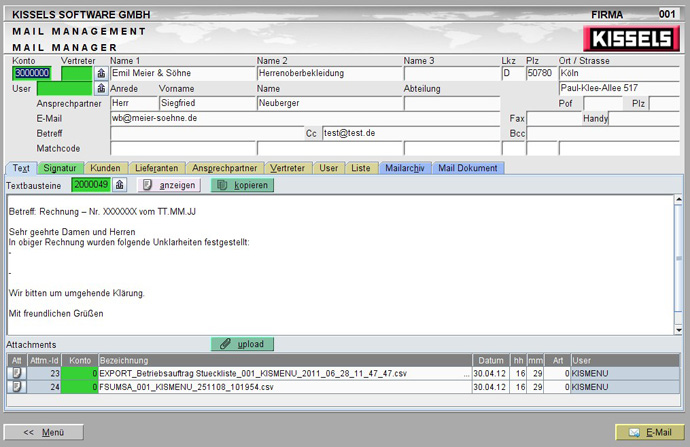
Task: Edit the Name field Neuberger
Action: (x=330, y=103)
